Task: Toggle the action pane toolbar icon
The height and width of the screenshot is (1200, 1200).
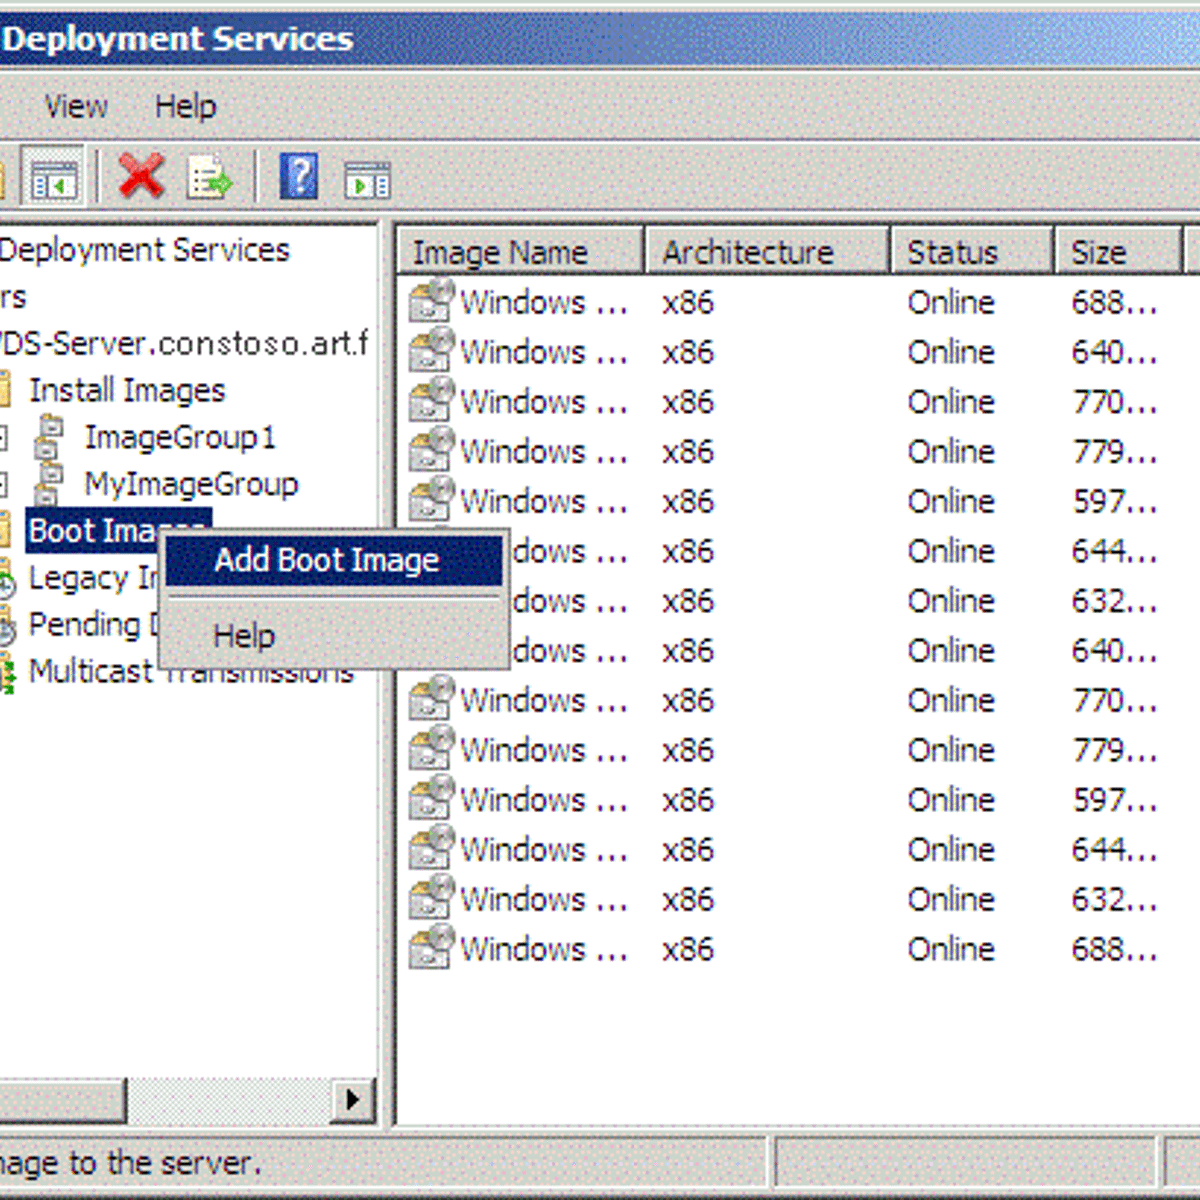Action: click(367, 180)
